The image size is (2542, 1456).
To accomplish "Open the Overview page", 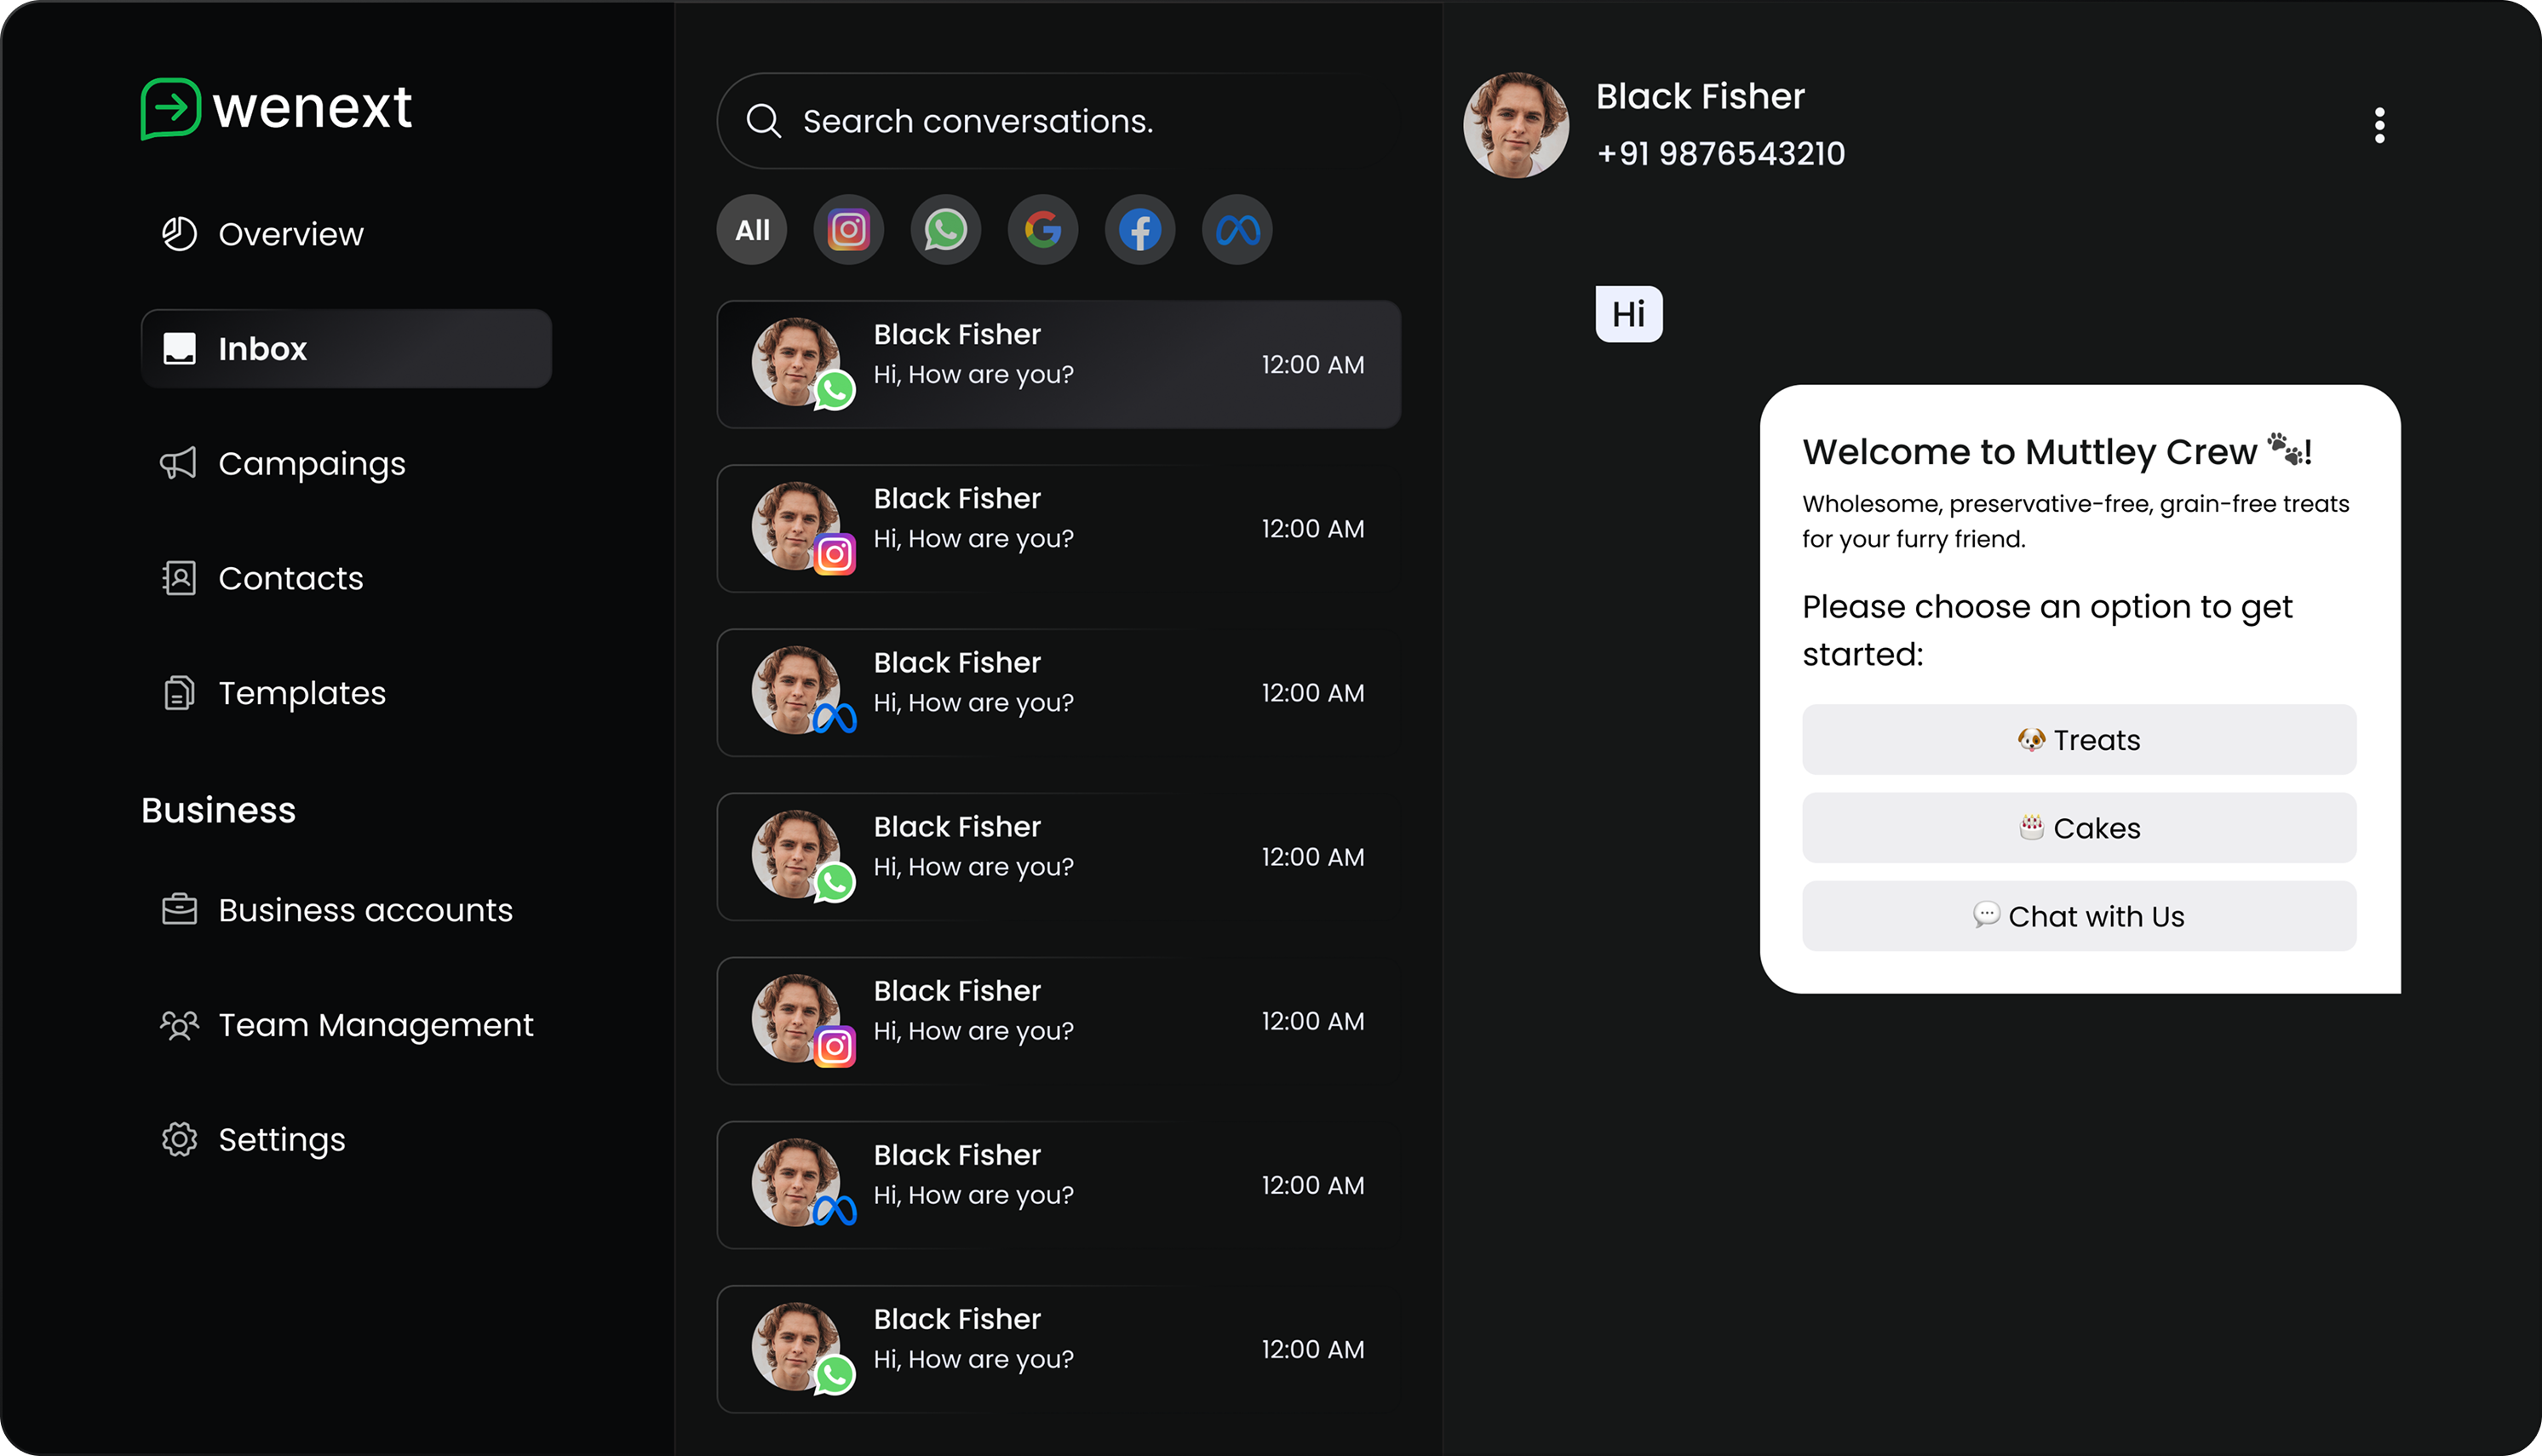I will (290, 234).
